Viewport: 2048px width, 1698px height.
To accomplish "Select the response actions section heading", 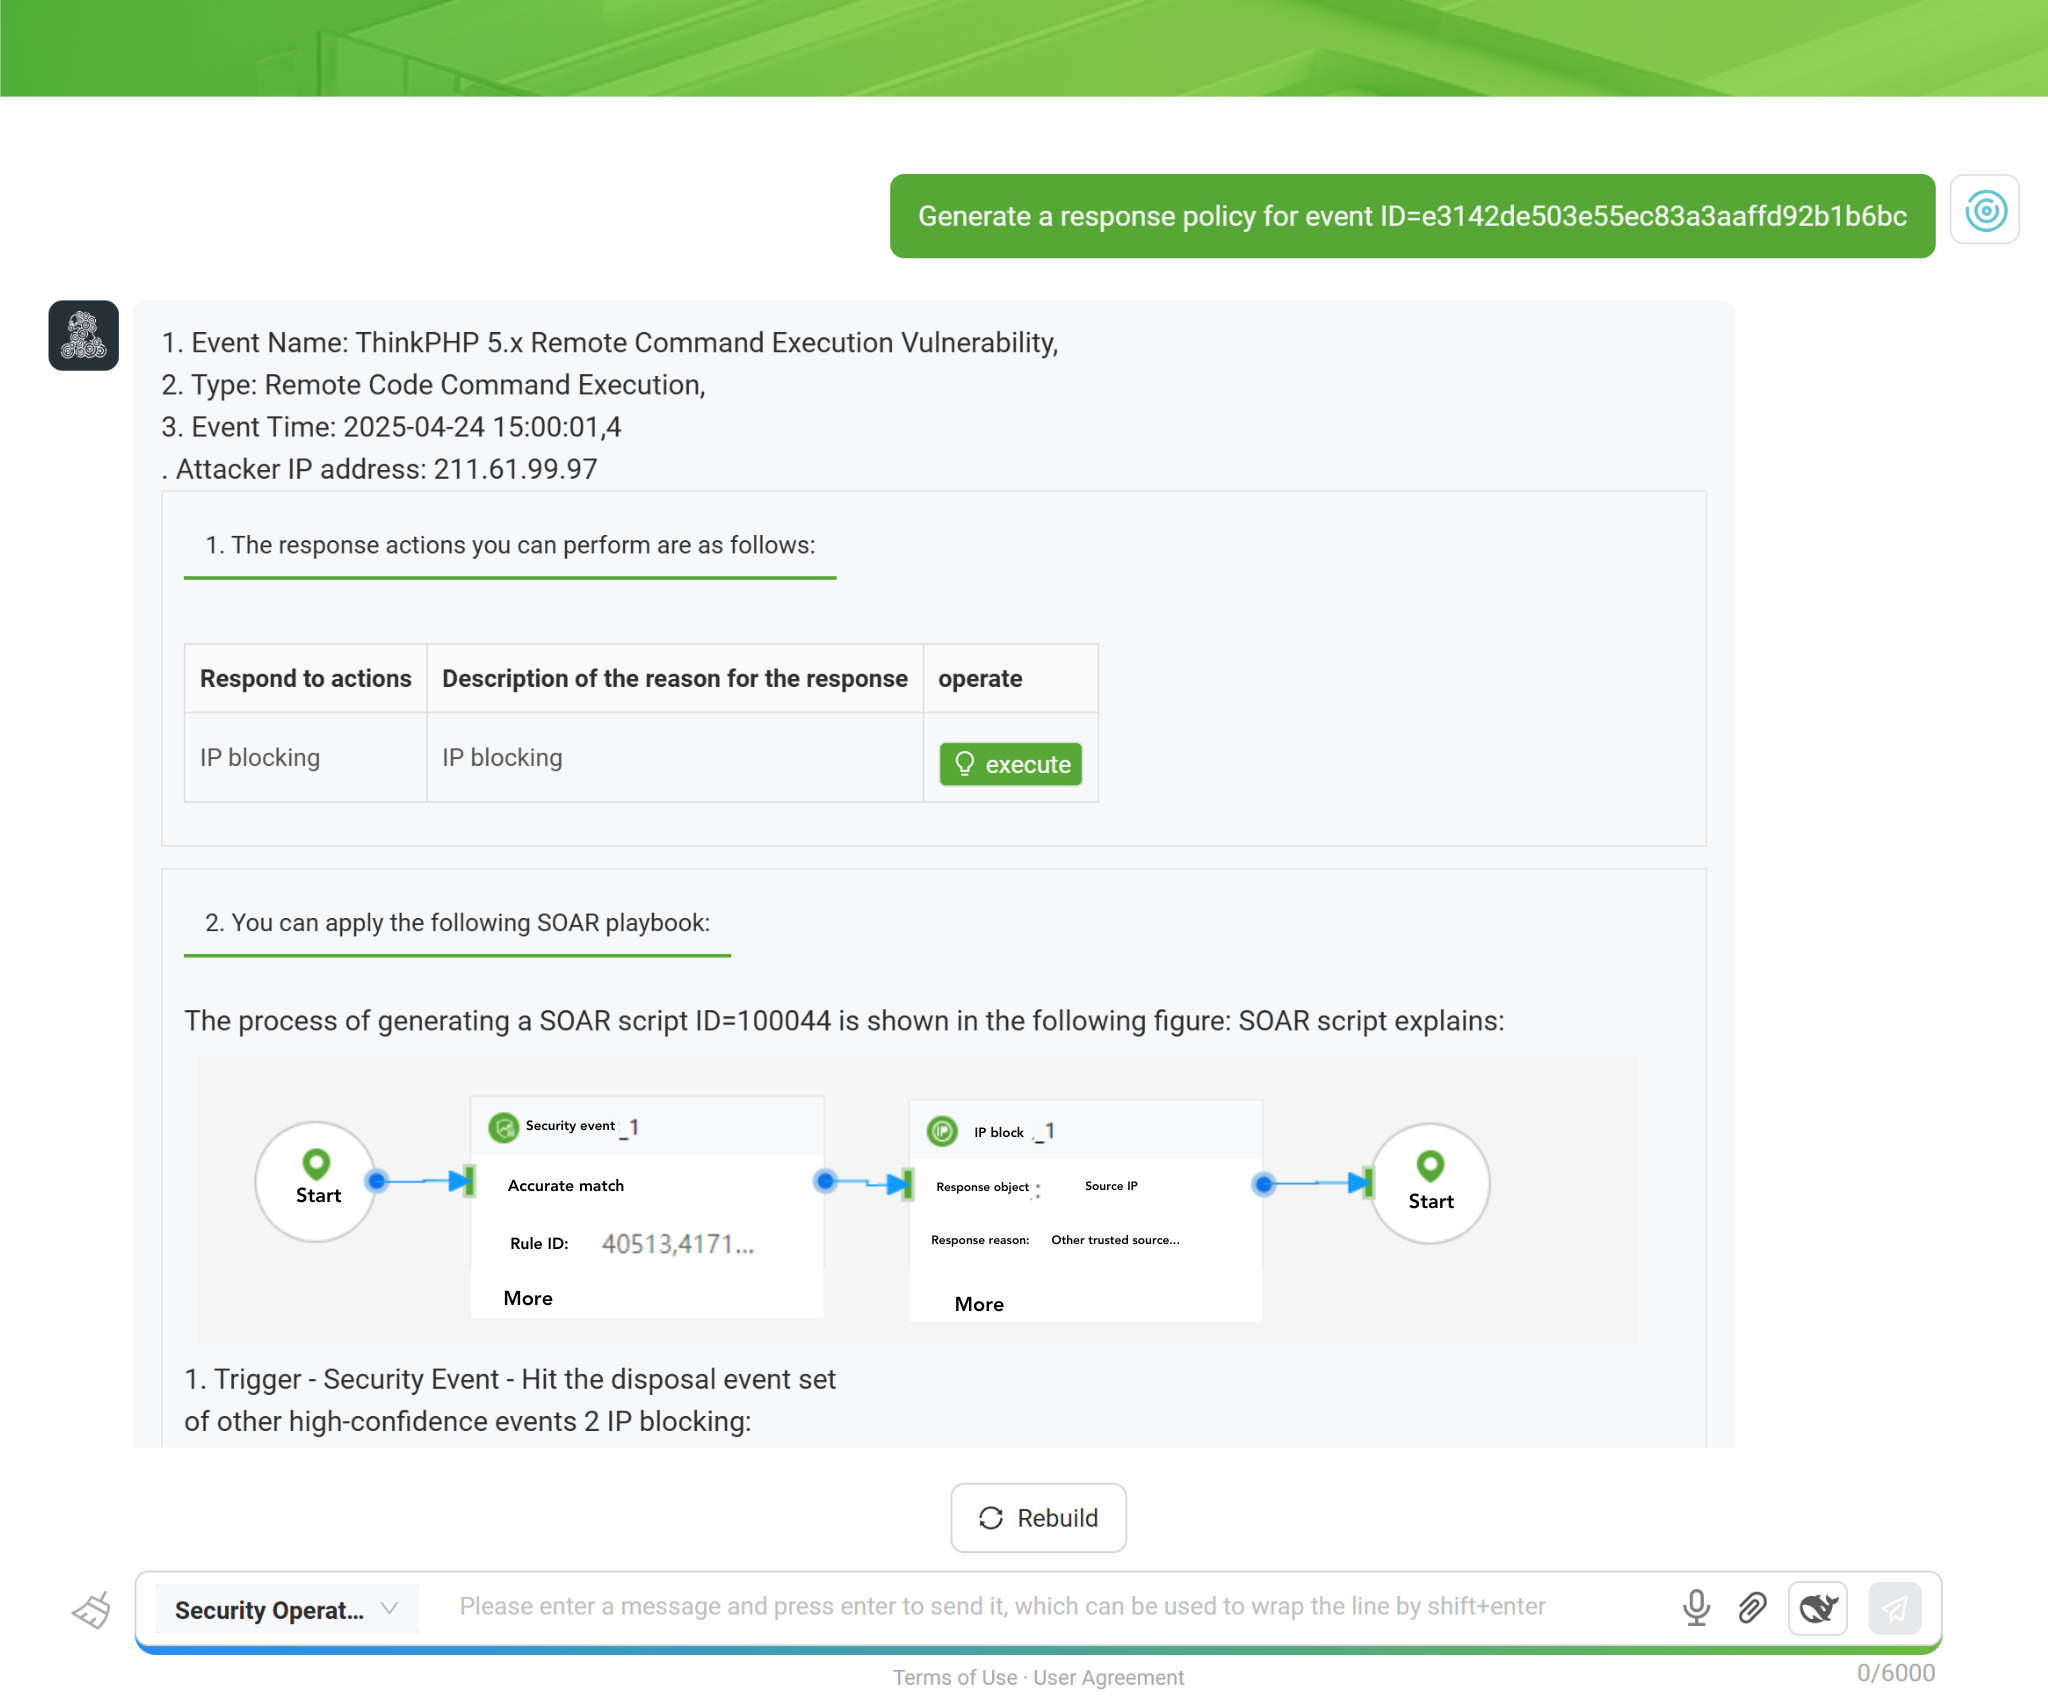I will pyautogui.click(x=510, y=545).
